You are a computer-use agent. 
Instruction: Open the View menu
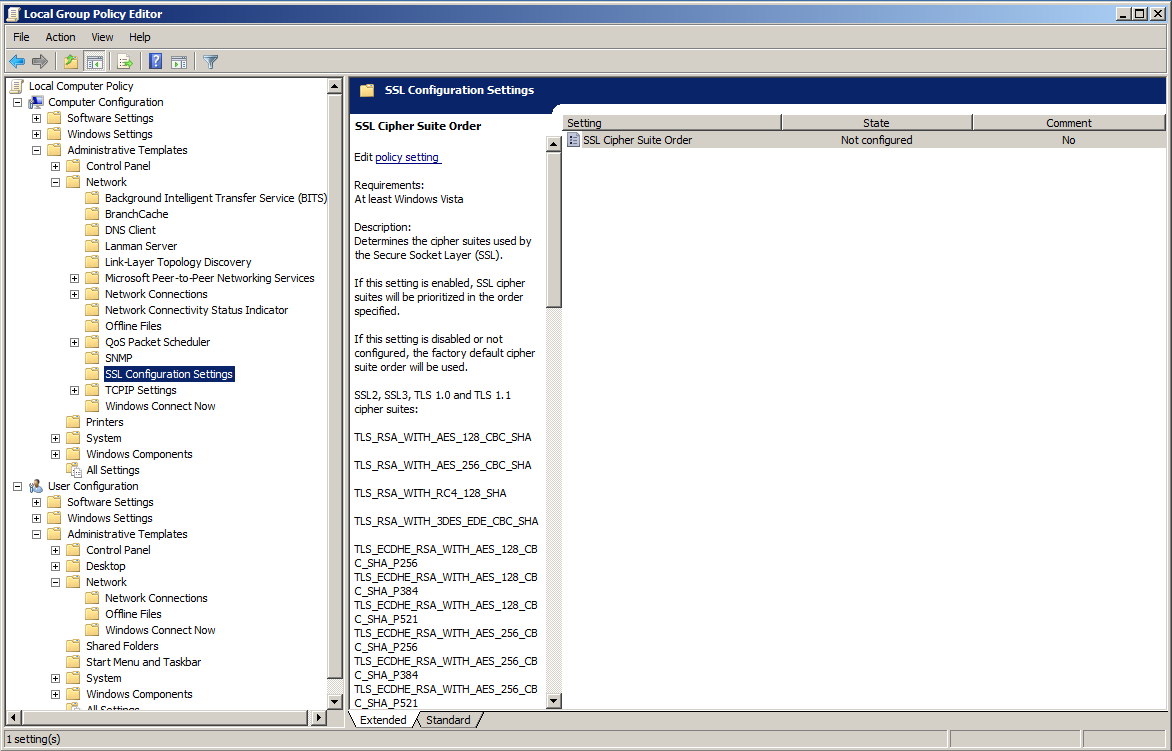point(102,37)
